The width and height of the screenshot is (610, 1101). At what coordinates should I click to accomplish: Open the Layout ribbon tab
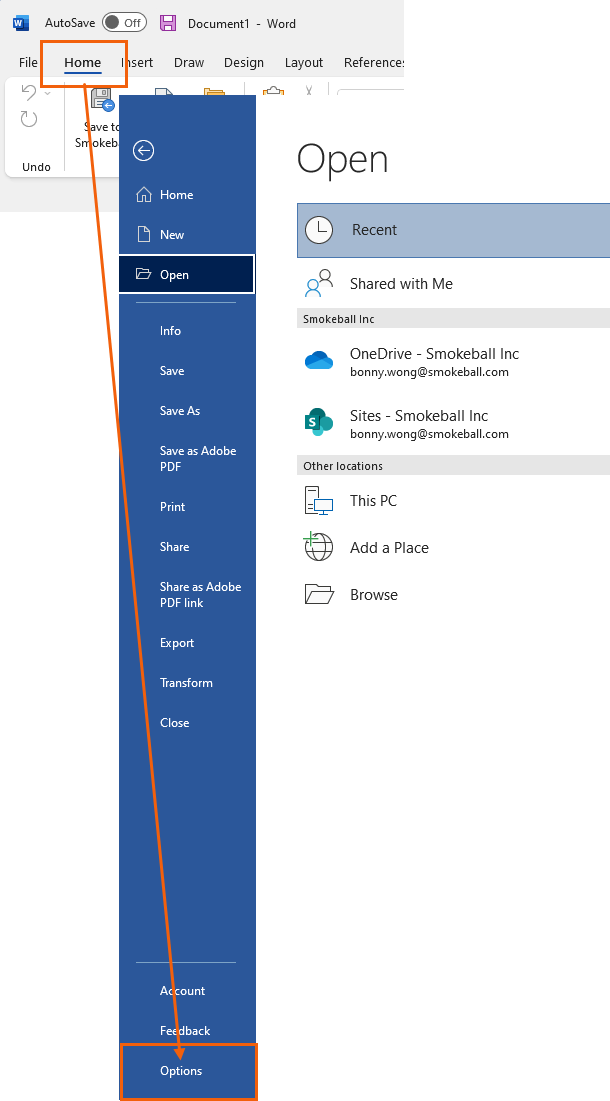tap(304, 62)
